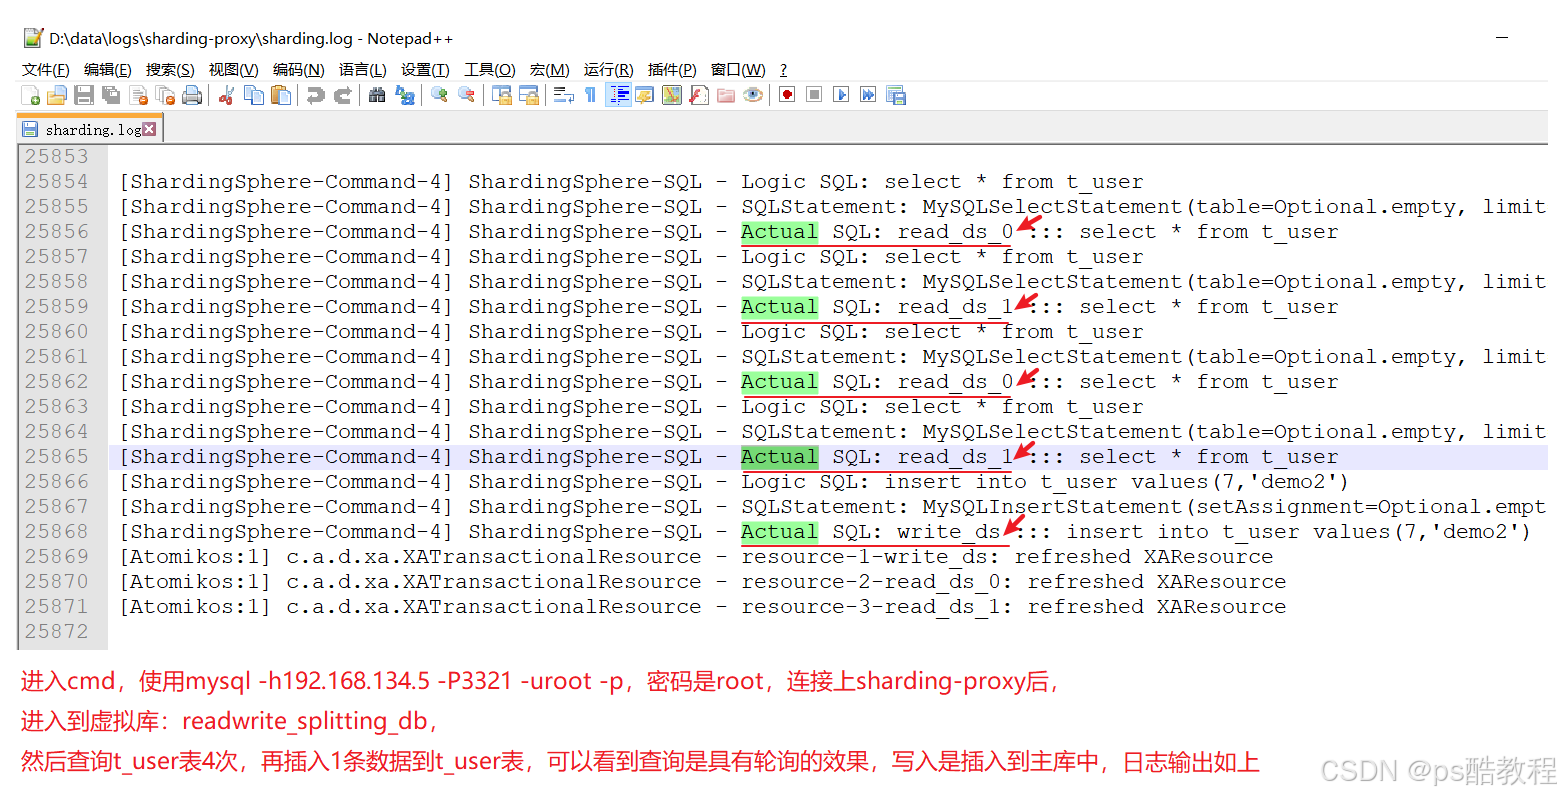Toggle Show All Characters pilcrow icon
Screen dimensions: 1561x798
pyautogui.click(x=591, y=95)
